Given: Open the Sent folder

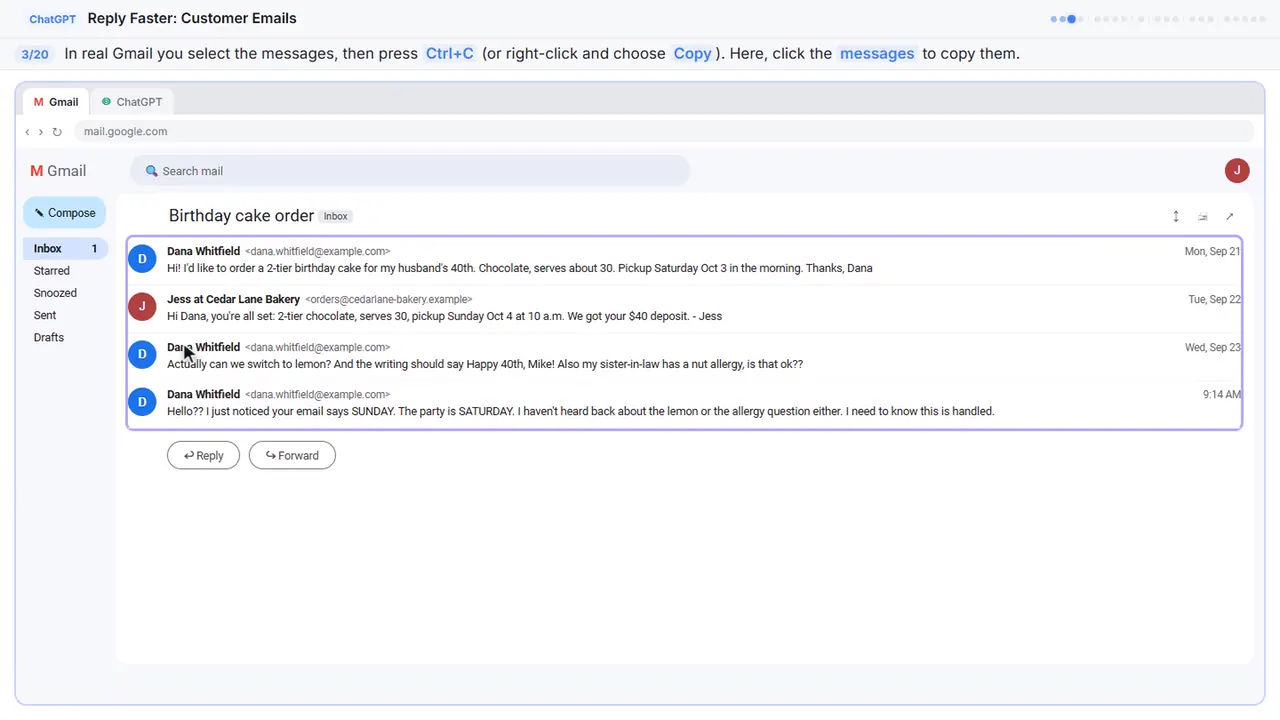Looking at the screenshot, I should point(45,315).
